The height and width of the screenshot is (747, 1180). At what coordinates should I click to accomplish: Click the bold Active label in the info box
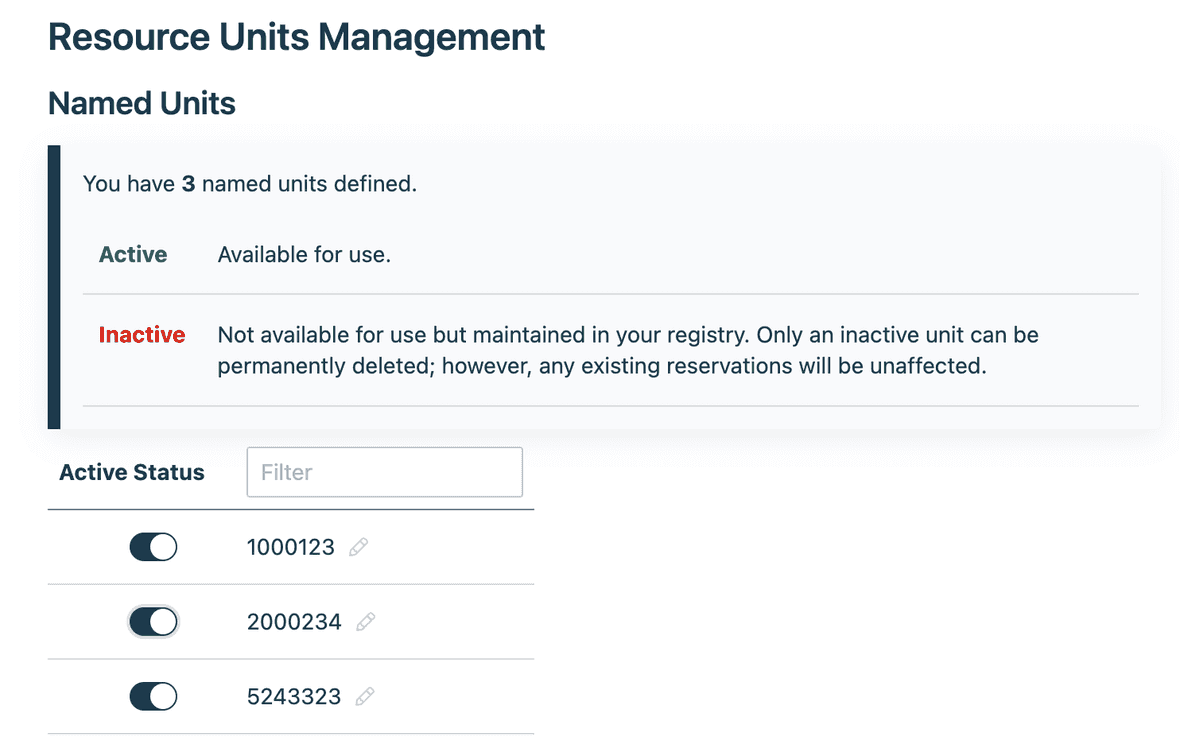click(x=133, y=254)
